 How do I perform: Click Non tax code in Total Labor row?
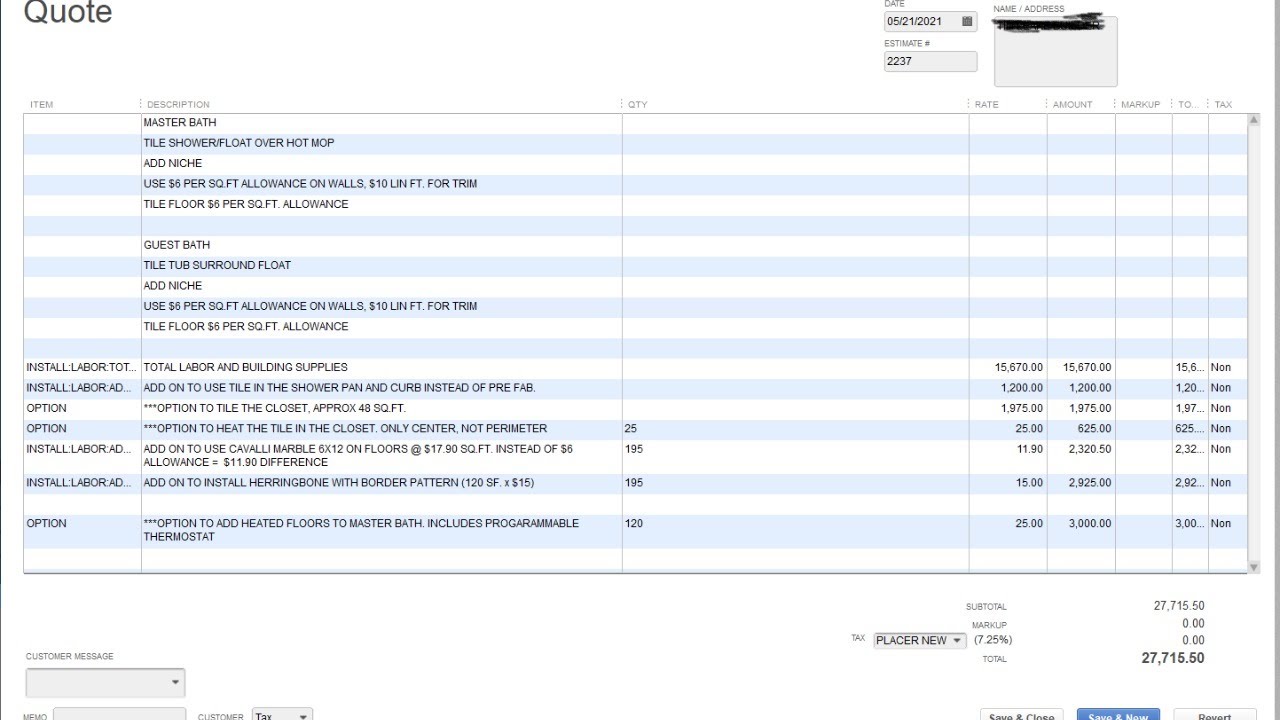tap(1221, 367)
